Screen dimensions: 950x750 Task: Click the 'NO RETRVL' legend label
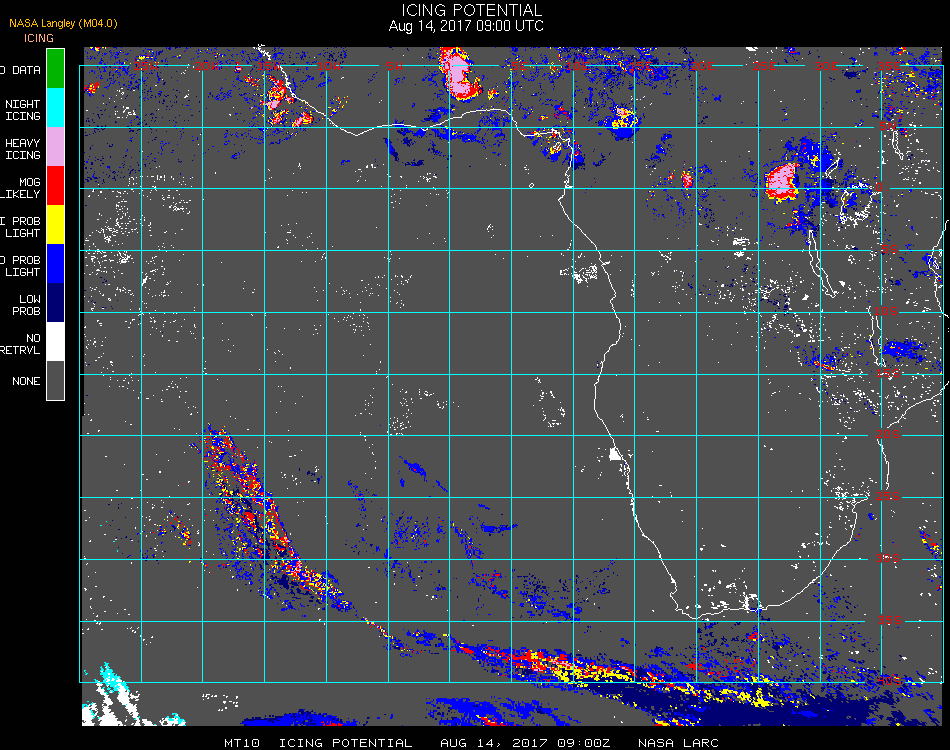pos(21,344)
